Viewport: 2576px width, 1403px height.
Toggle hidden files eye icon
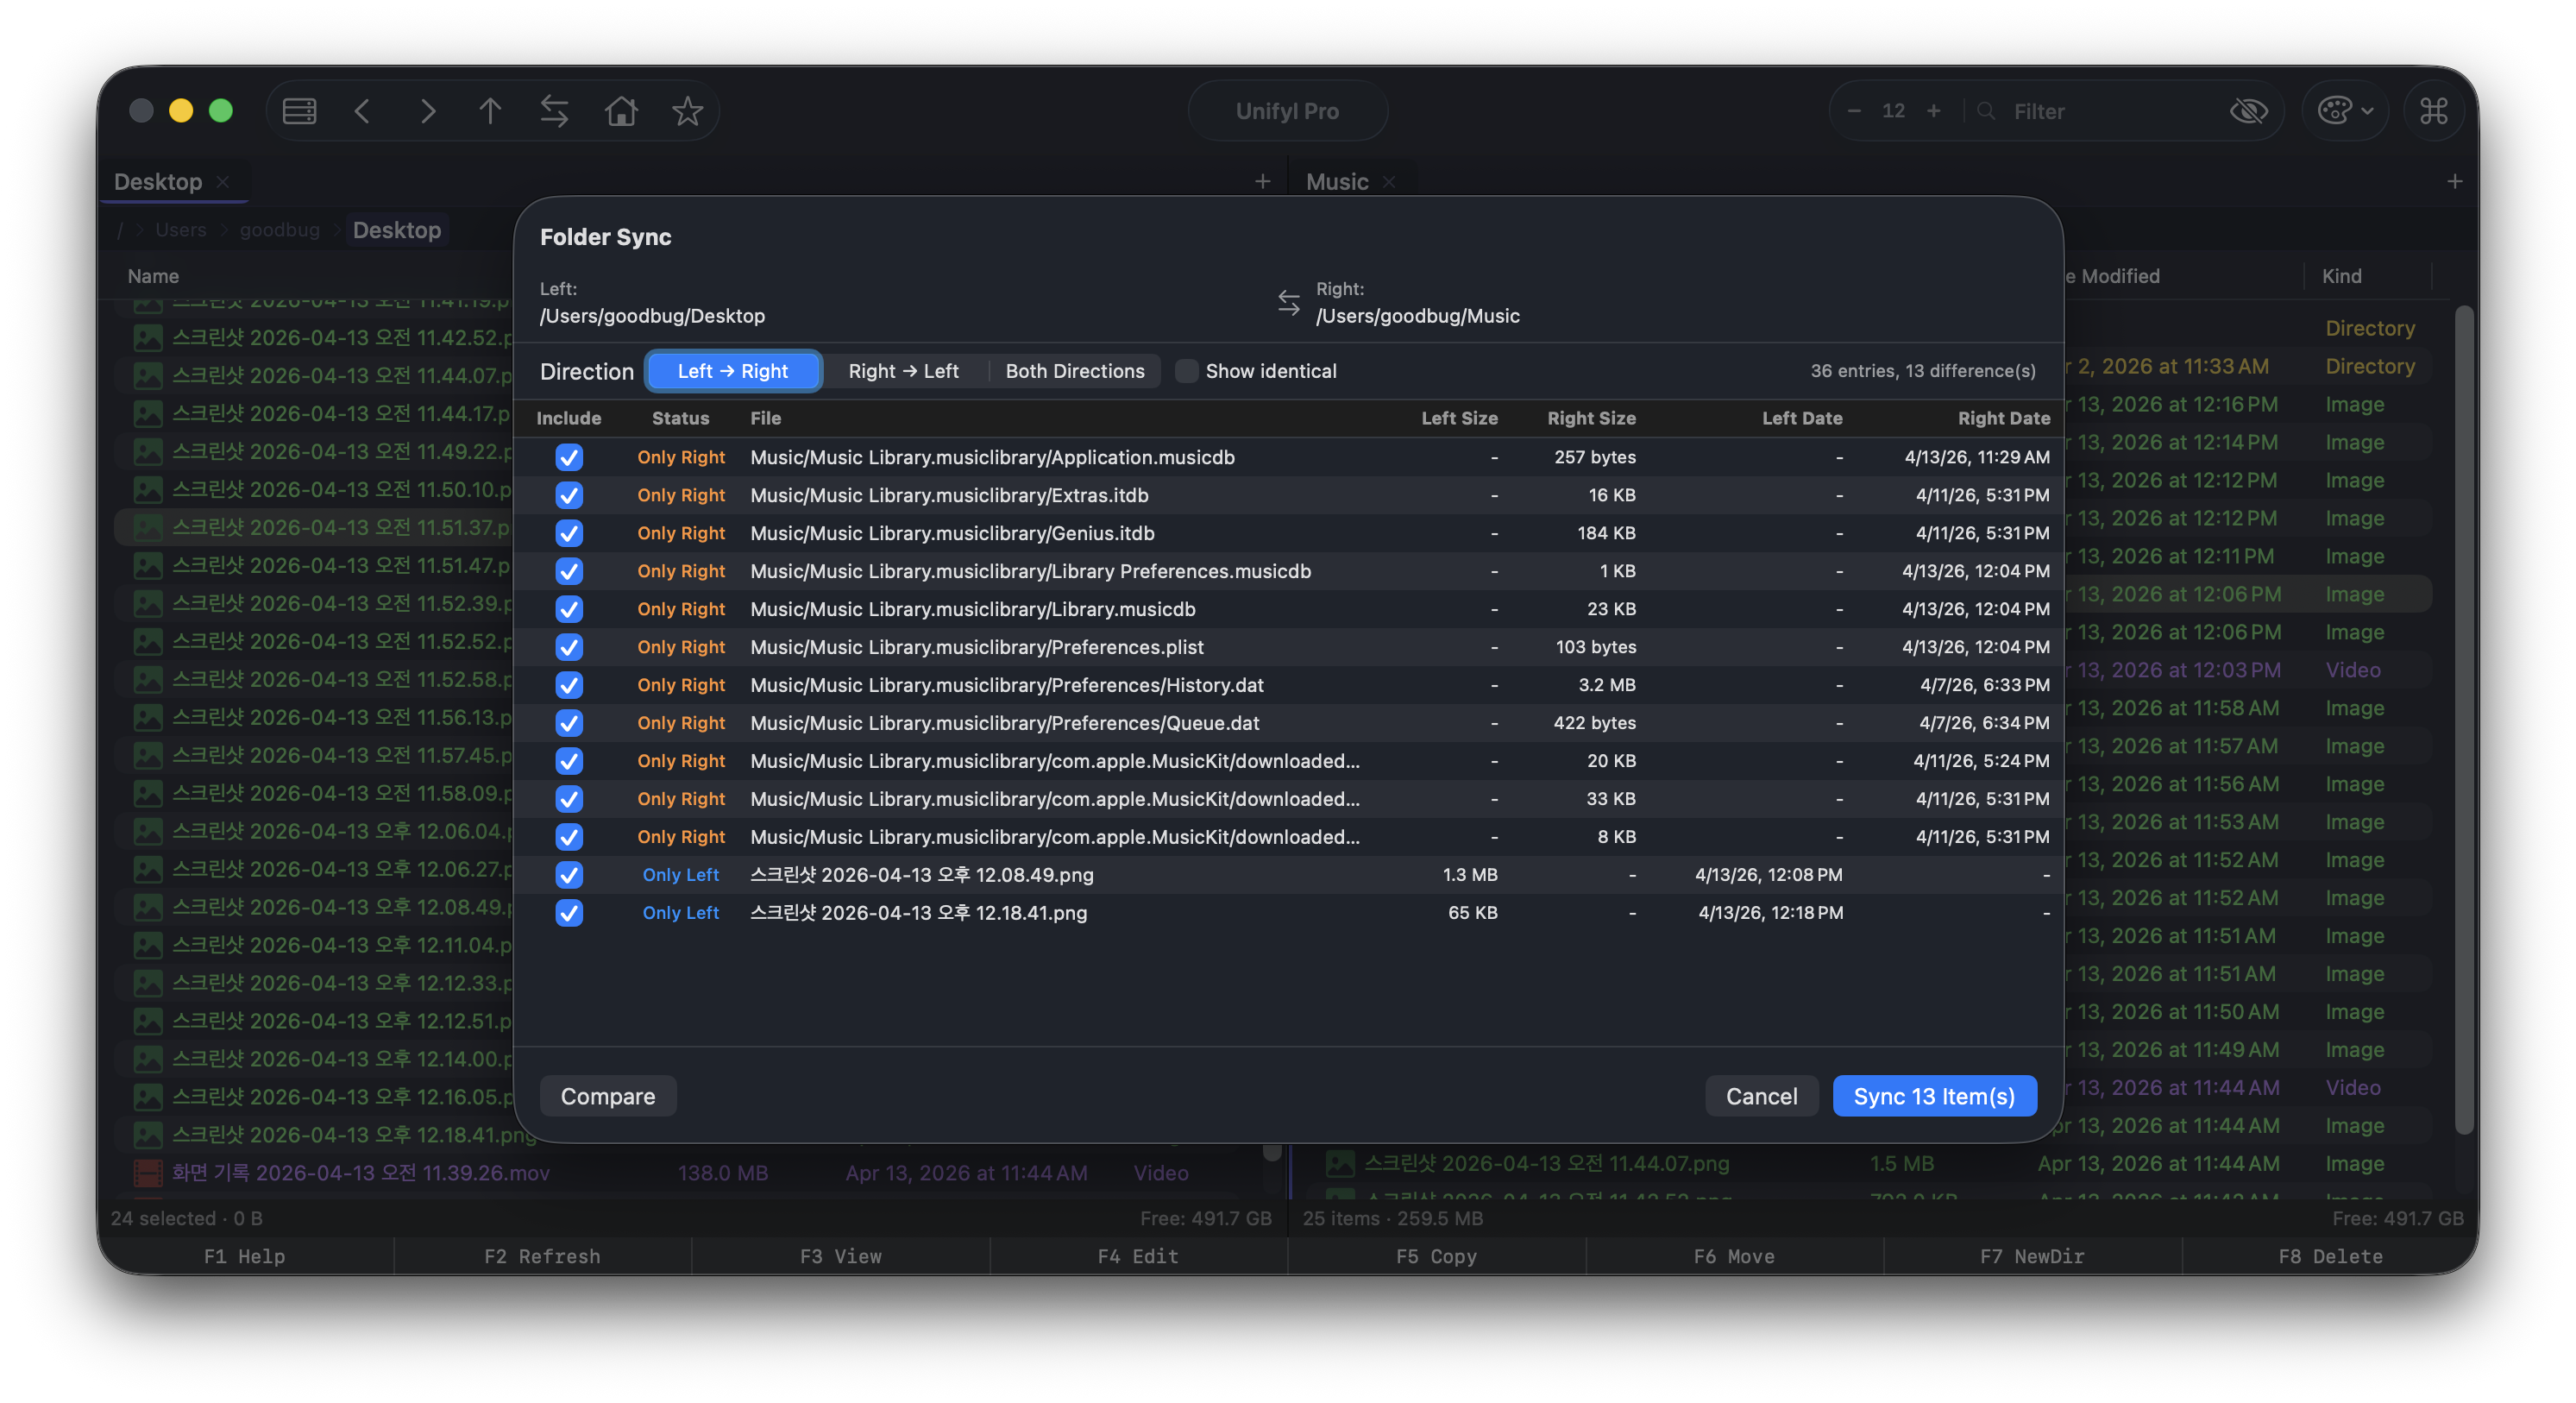[x=2248, y=111]
